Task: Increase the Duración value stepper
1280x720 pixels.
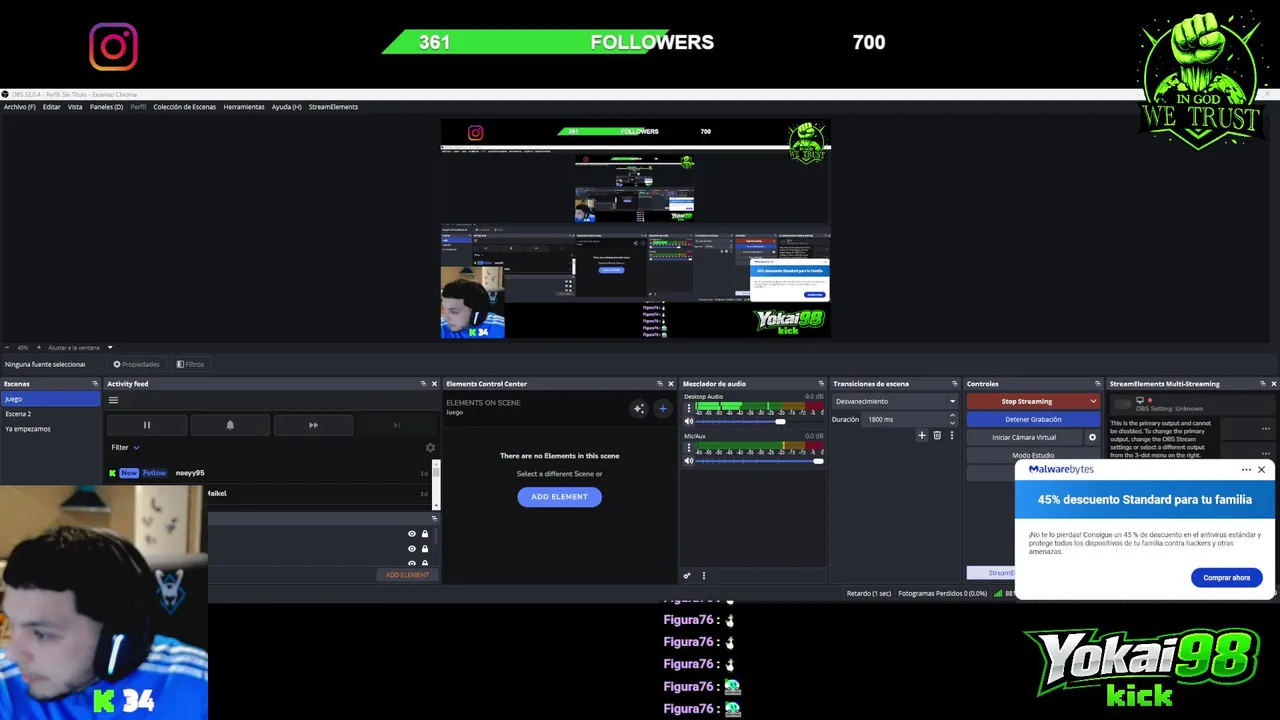Action: (x=952, y=416)
